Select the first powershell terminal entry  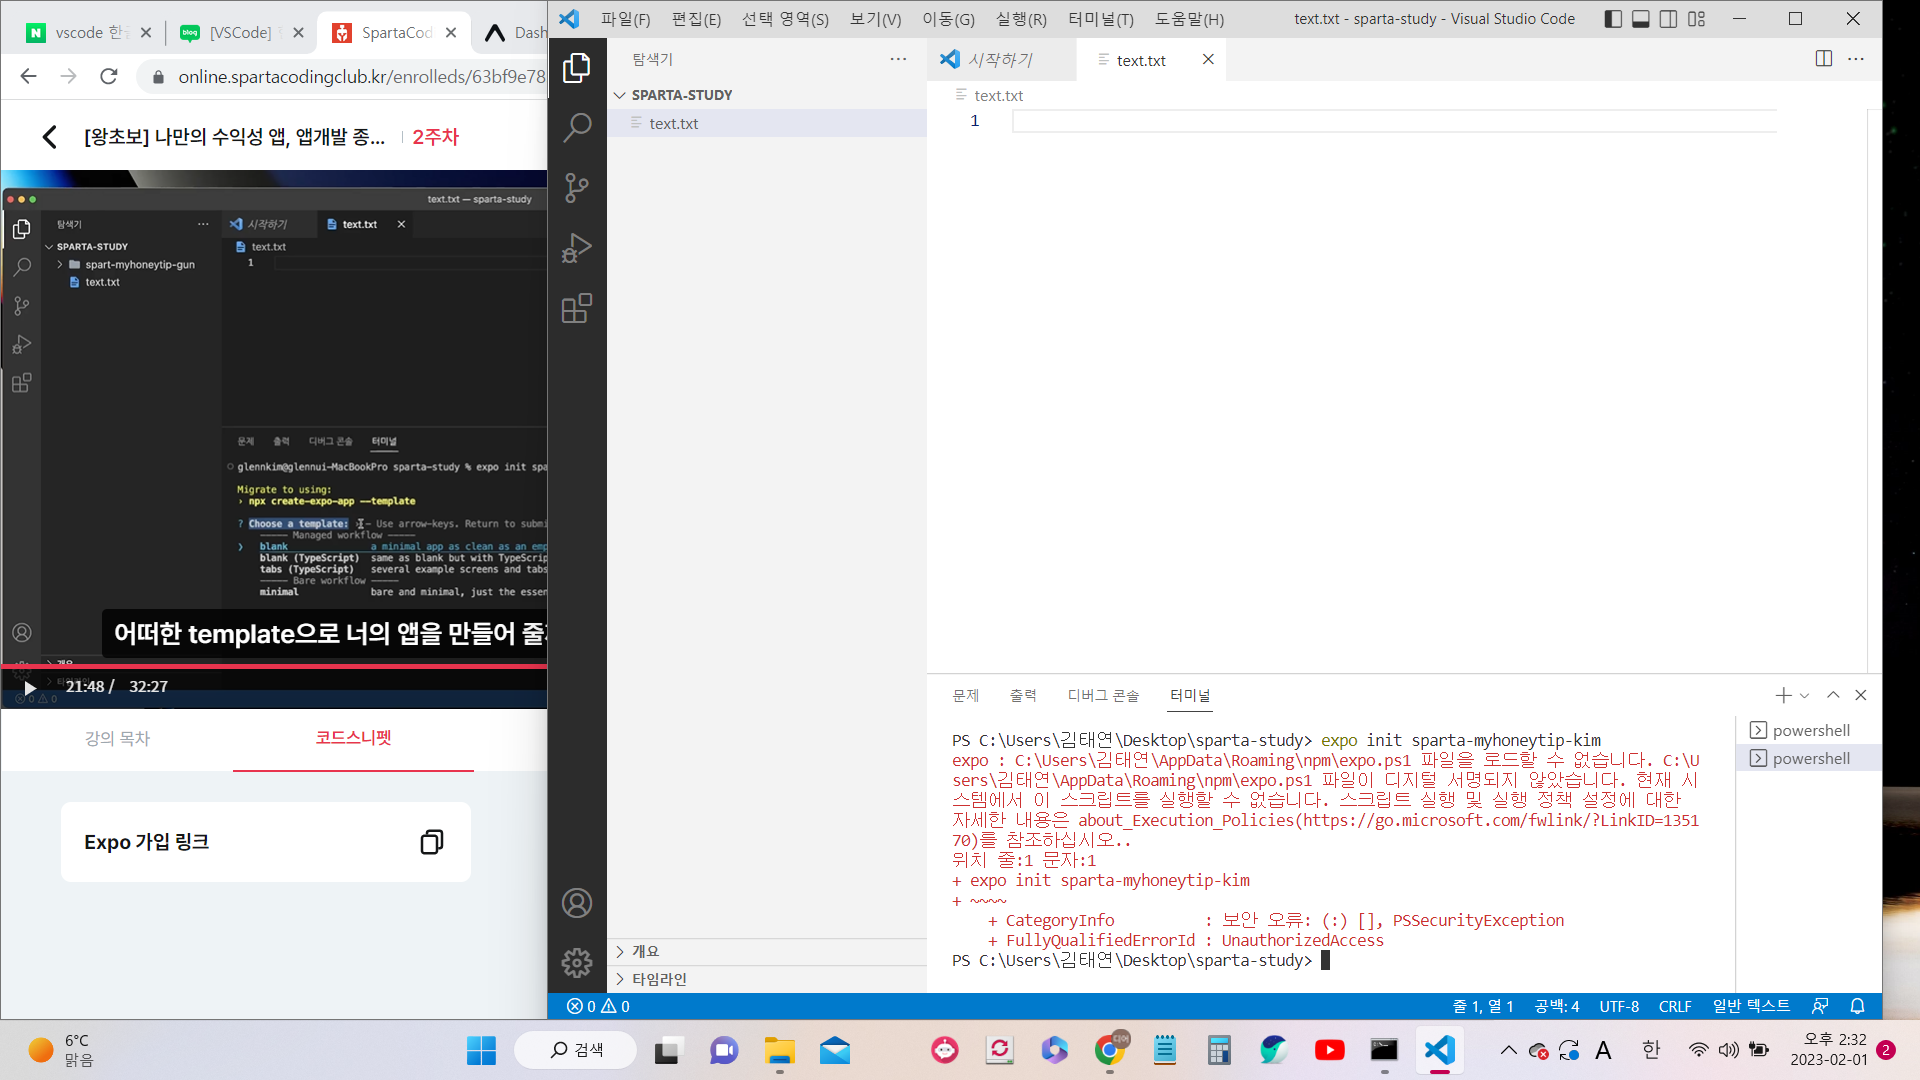(x=1809, y=730)
